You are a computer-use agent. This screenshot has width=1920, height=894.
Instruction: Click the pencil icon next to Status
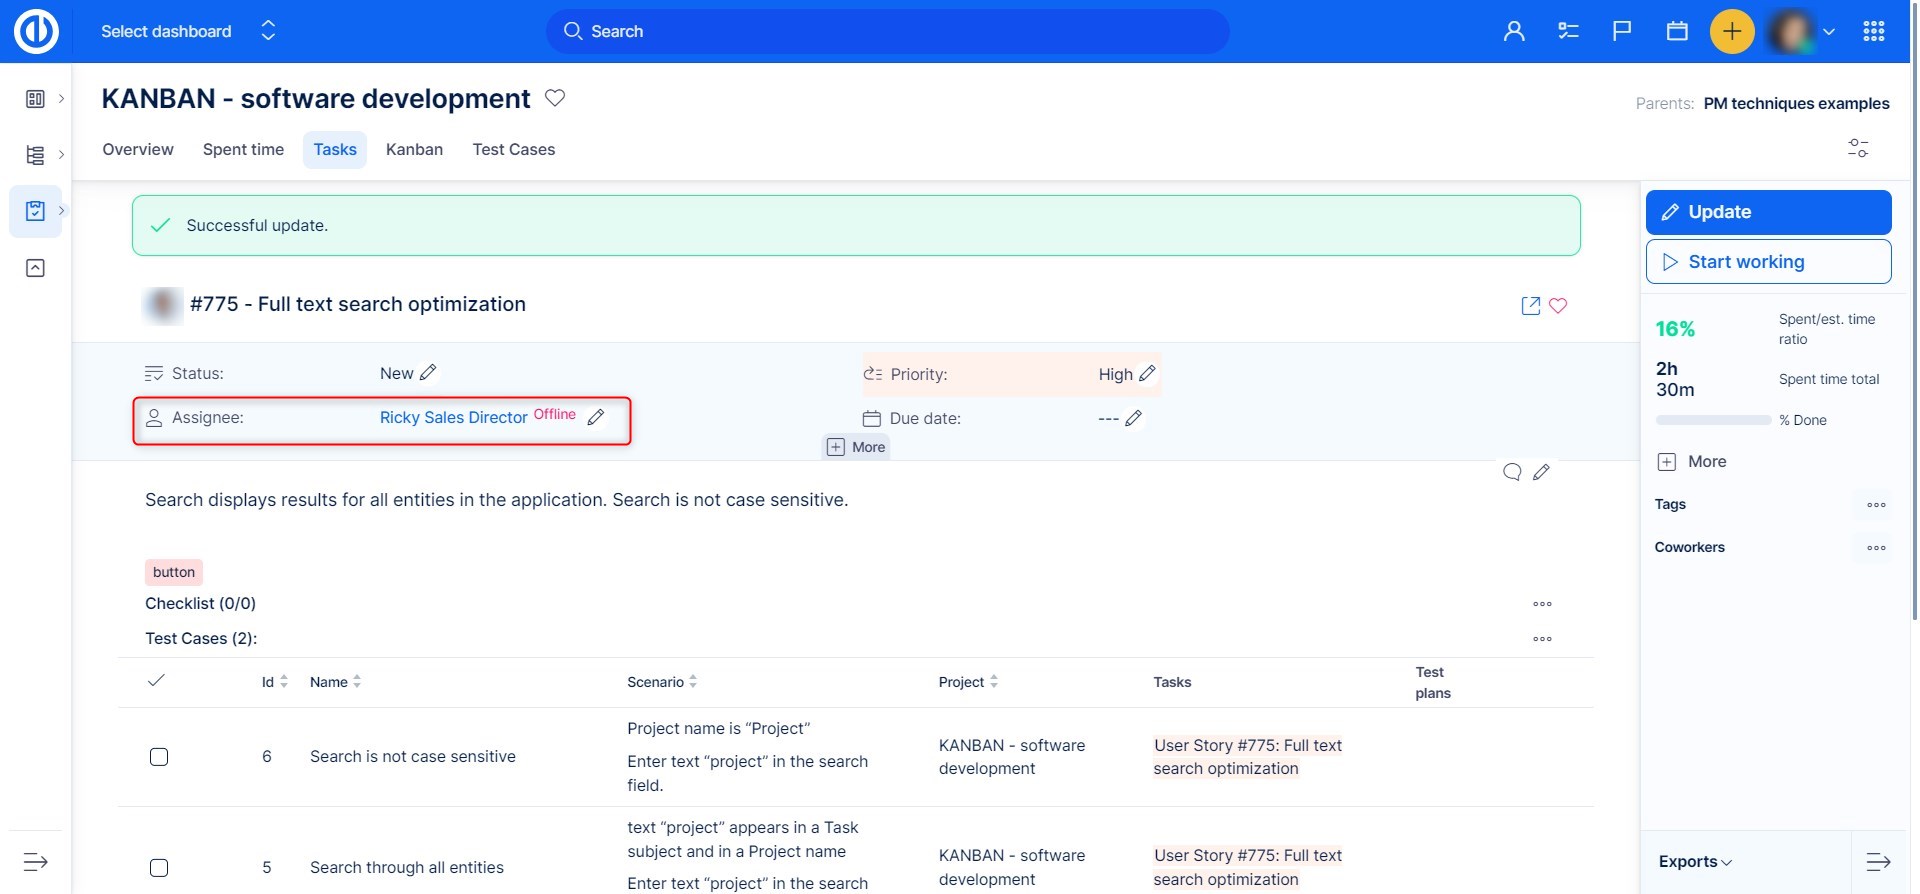[x=429, y=373]
